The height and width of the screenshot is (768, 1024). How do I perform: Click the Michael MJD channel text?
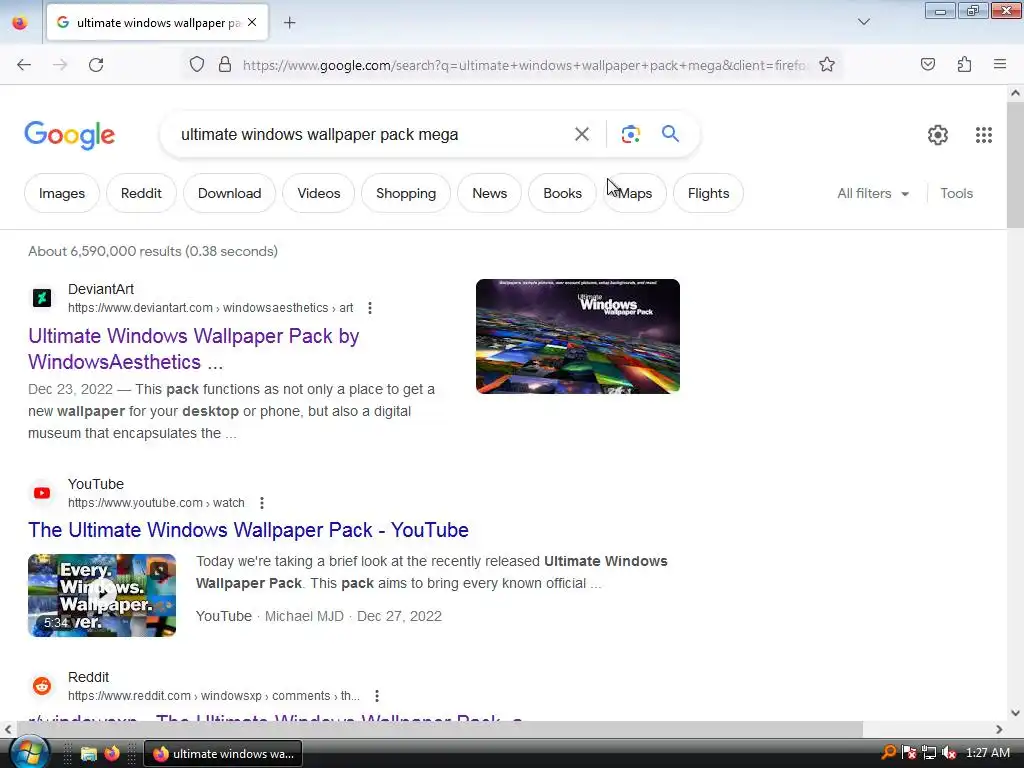pos(304,616)
